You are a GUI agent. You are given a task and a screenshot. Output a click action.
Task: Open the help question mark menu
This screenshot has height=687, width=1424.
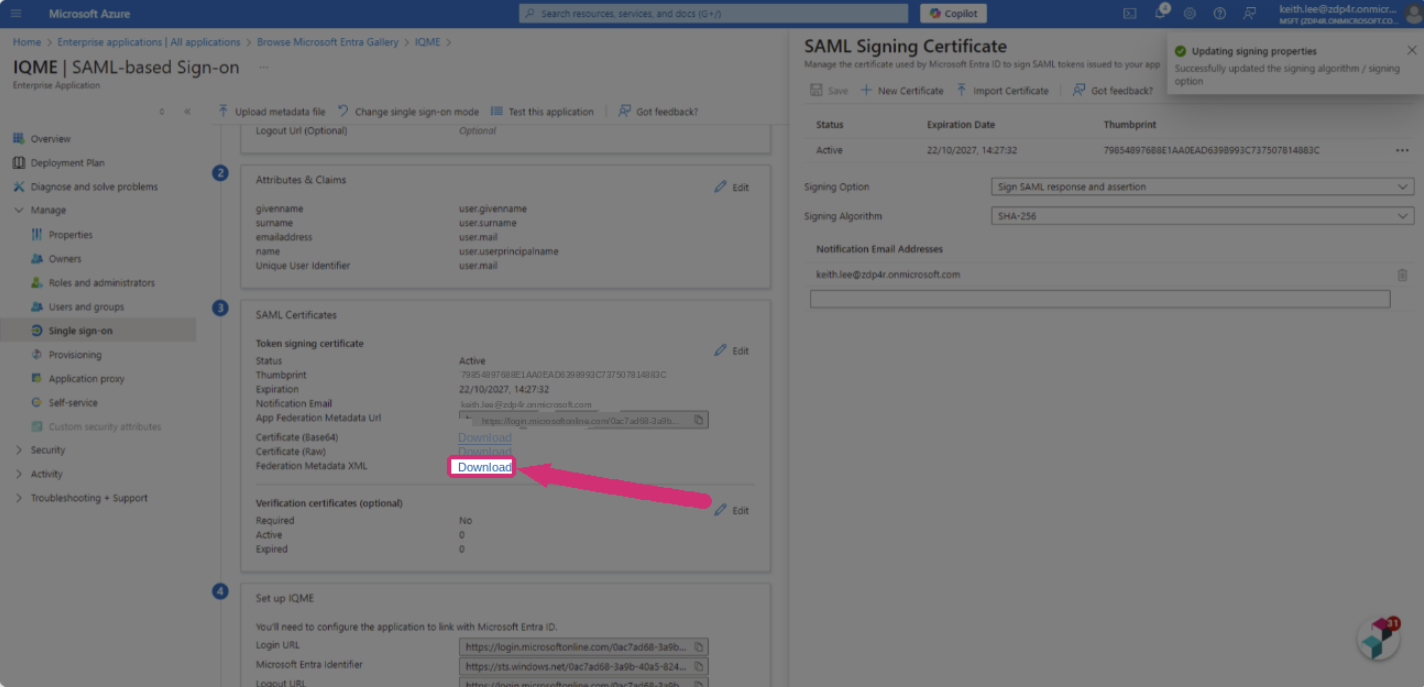point(1219,14)
